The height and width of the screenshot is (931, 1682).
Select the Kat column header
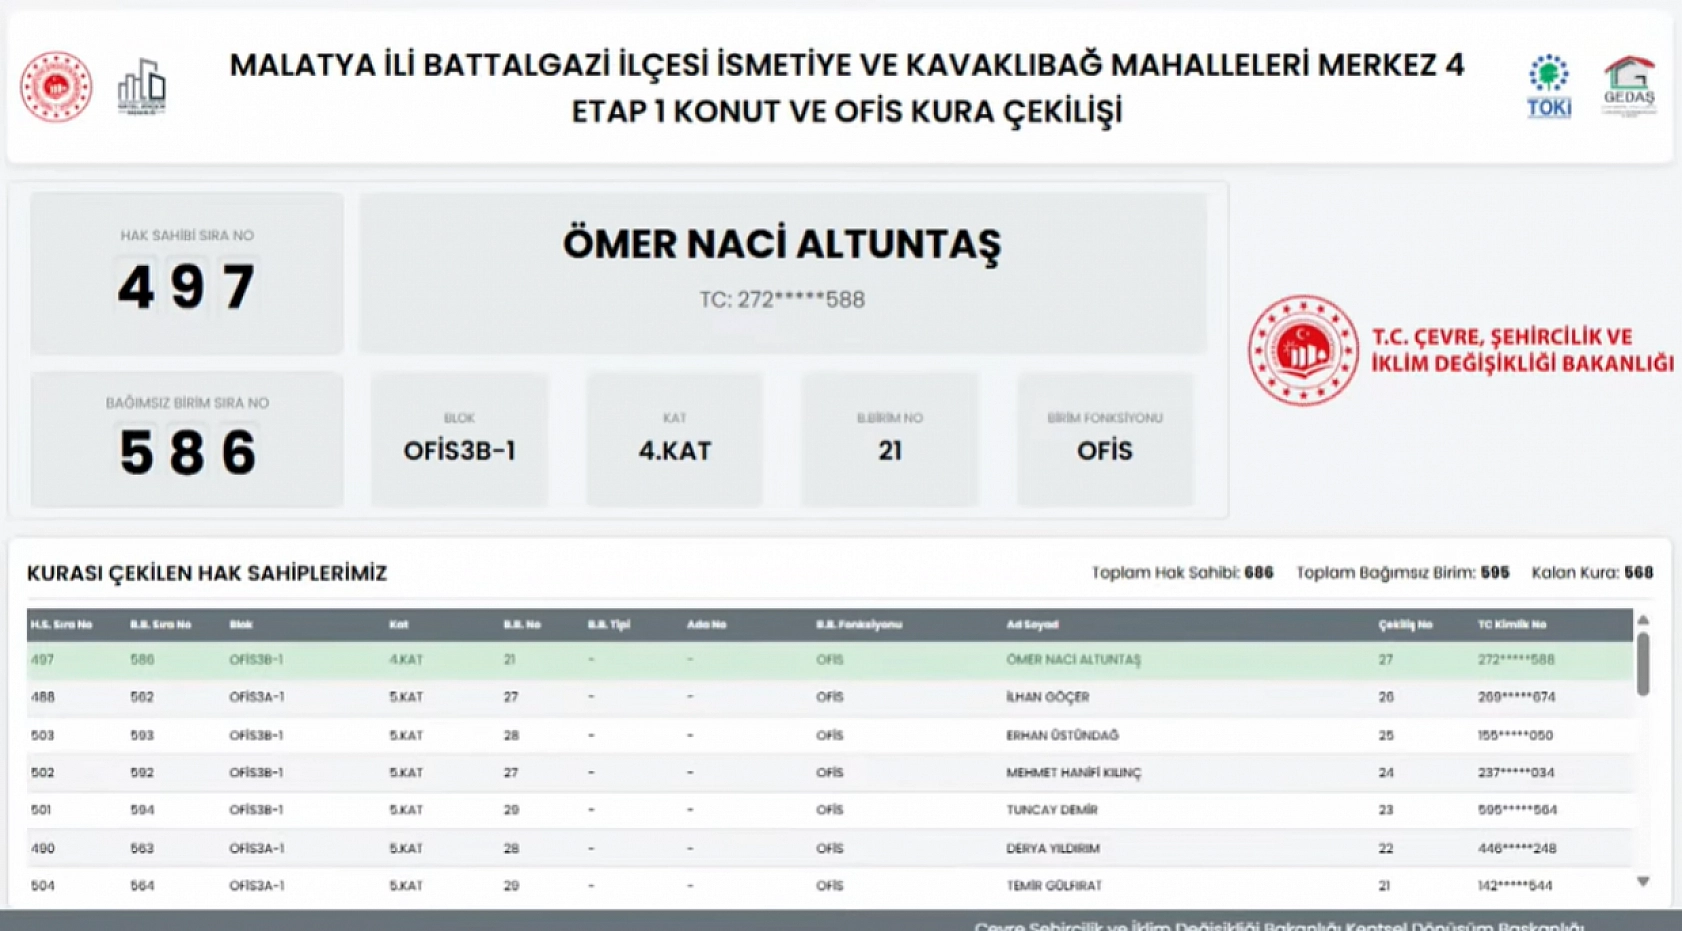(x=400, y=623)
